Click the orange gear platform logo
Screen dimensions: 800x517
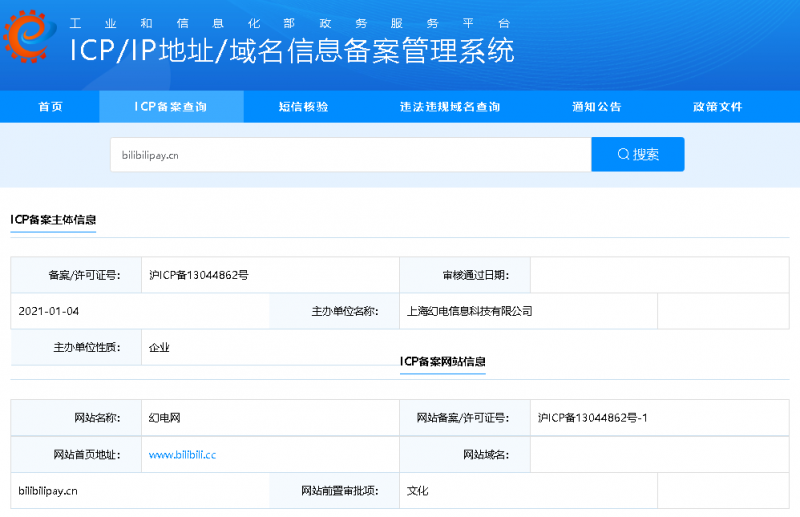coord(29,37)
